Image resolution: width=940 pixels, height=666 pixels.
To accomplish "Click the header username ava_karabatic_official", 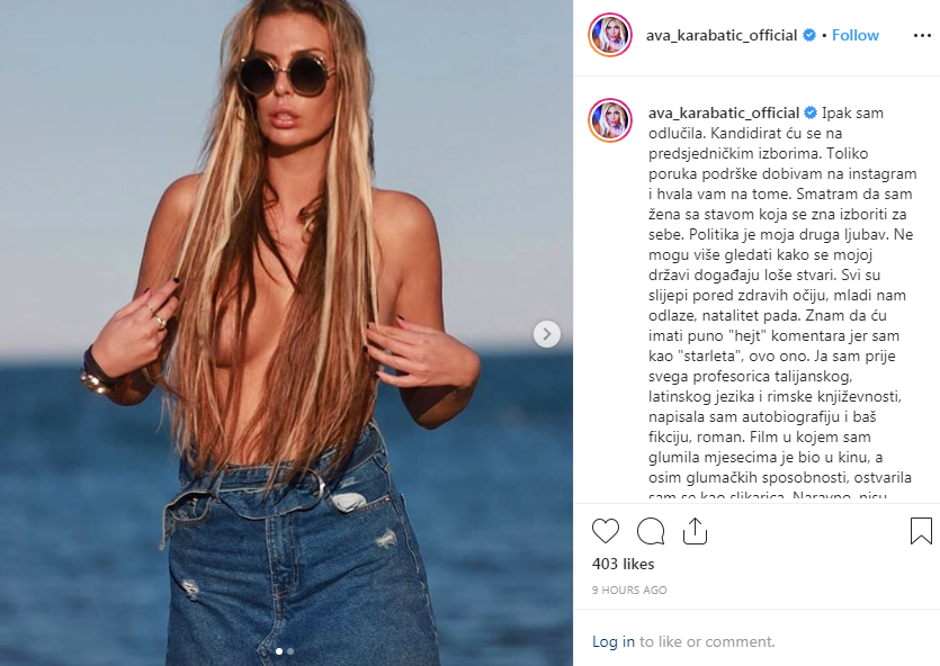I will tap(721, 35).
